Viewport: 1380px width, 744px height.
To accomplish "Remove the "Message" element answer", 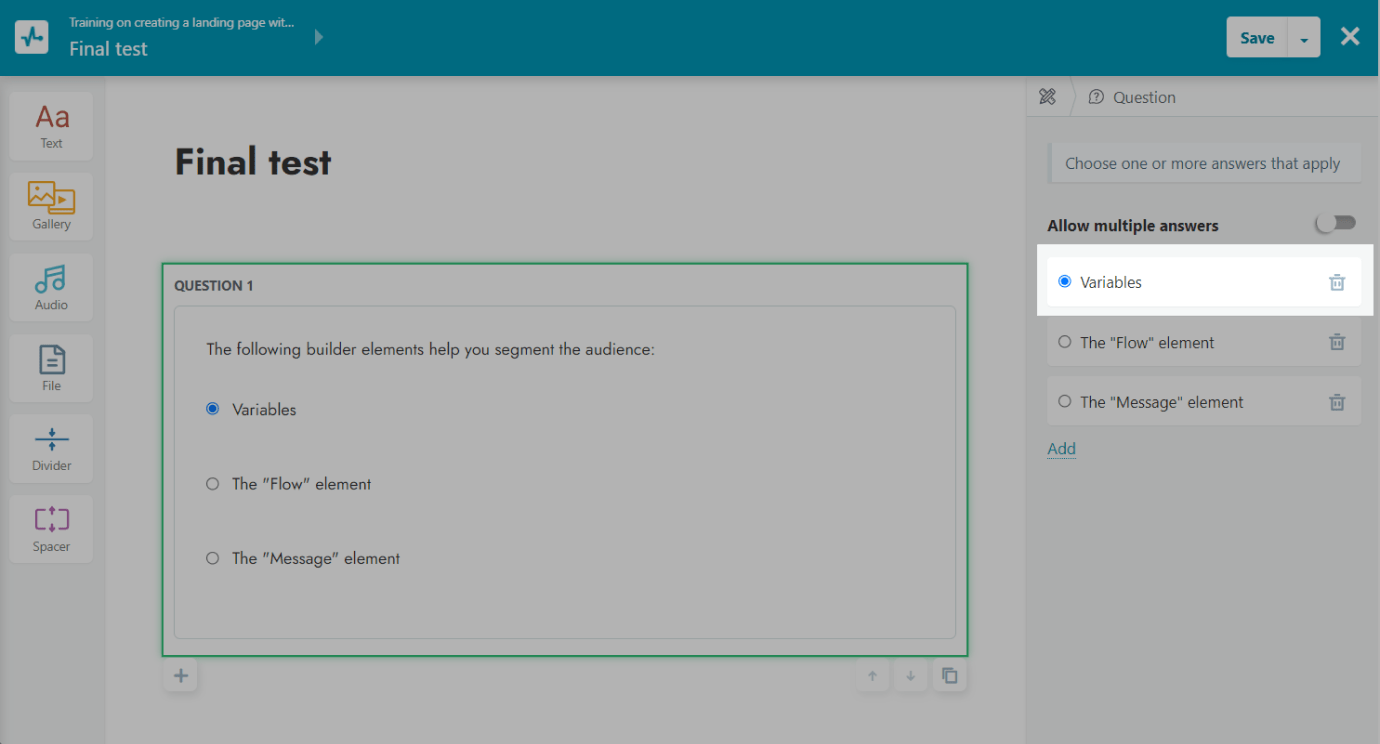I will tap(1337, 402).
